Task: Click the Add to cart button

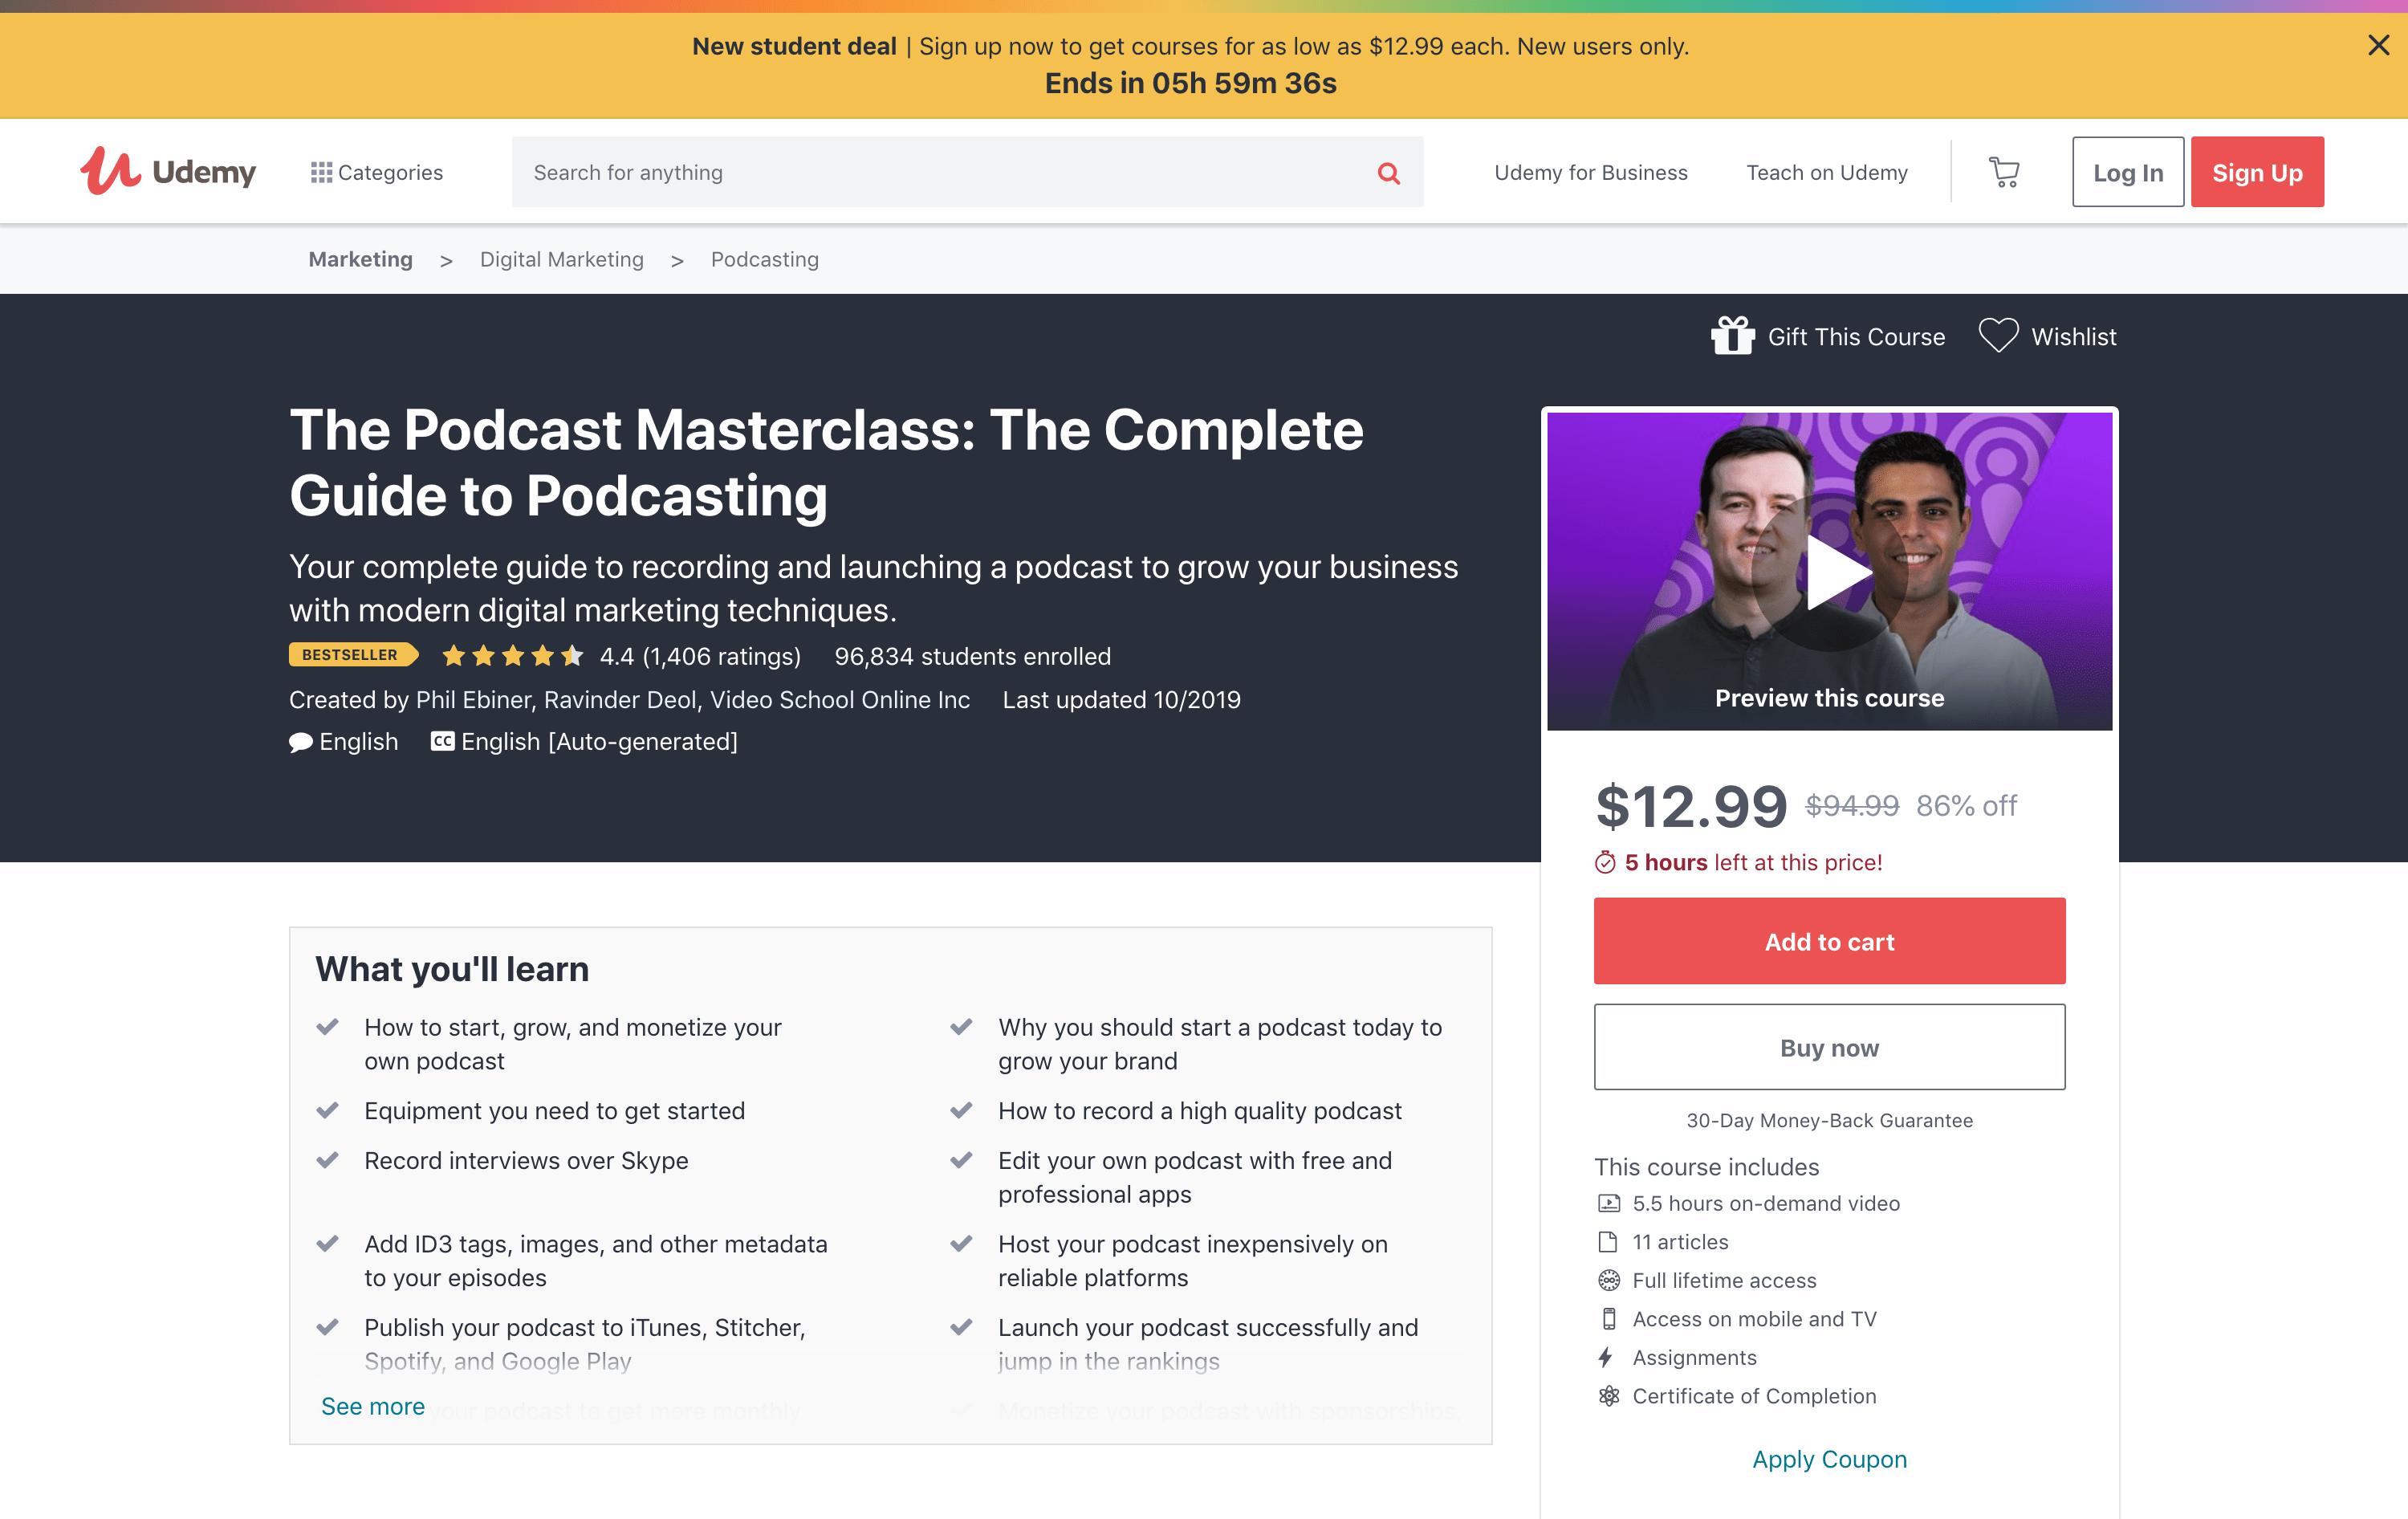Action: 1829,940
